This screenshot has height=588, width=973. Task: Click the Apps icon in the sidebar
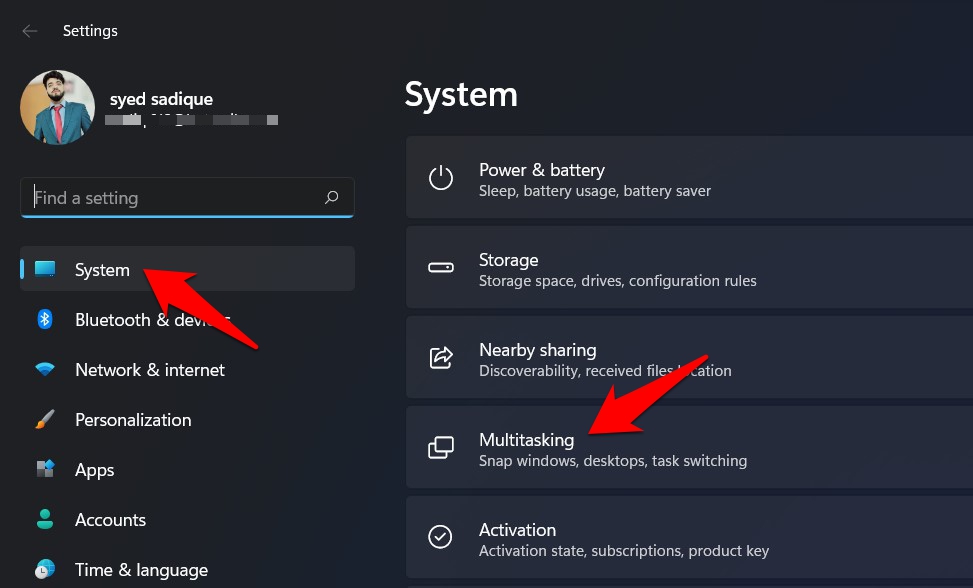(x=44, y=469)
